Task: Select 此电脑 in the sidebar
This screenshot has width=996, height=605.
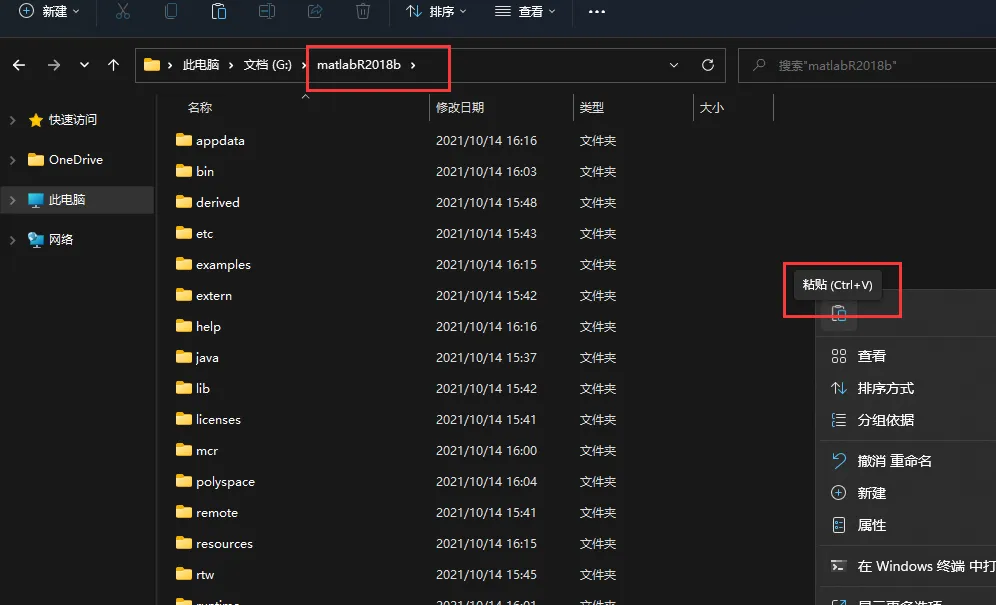Action: click(67, 200)
